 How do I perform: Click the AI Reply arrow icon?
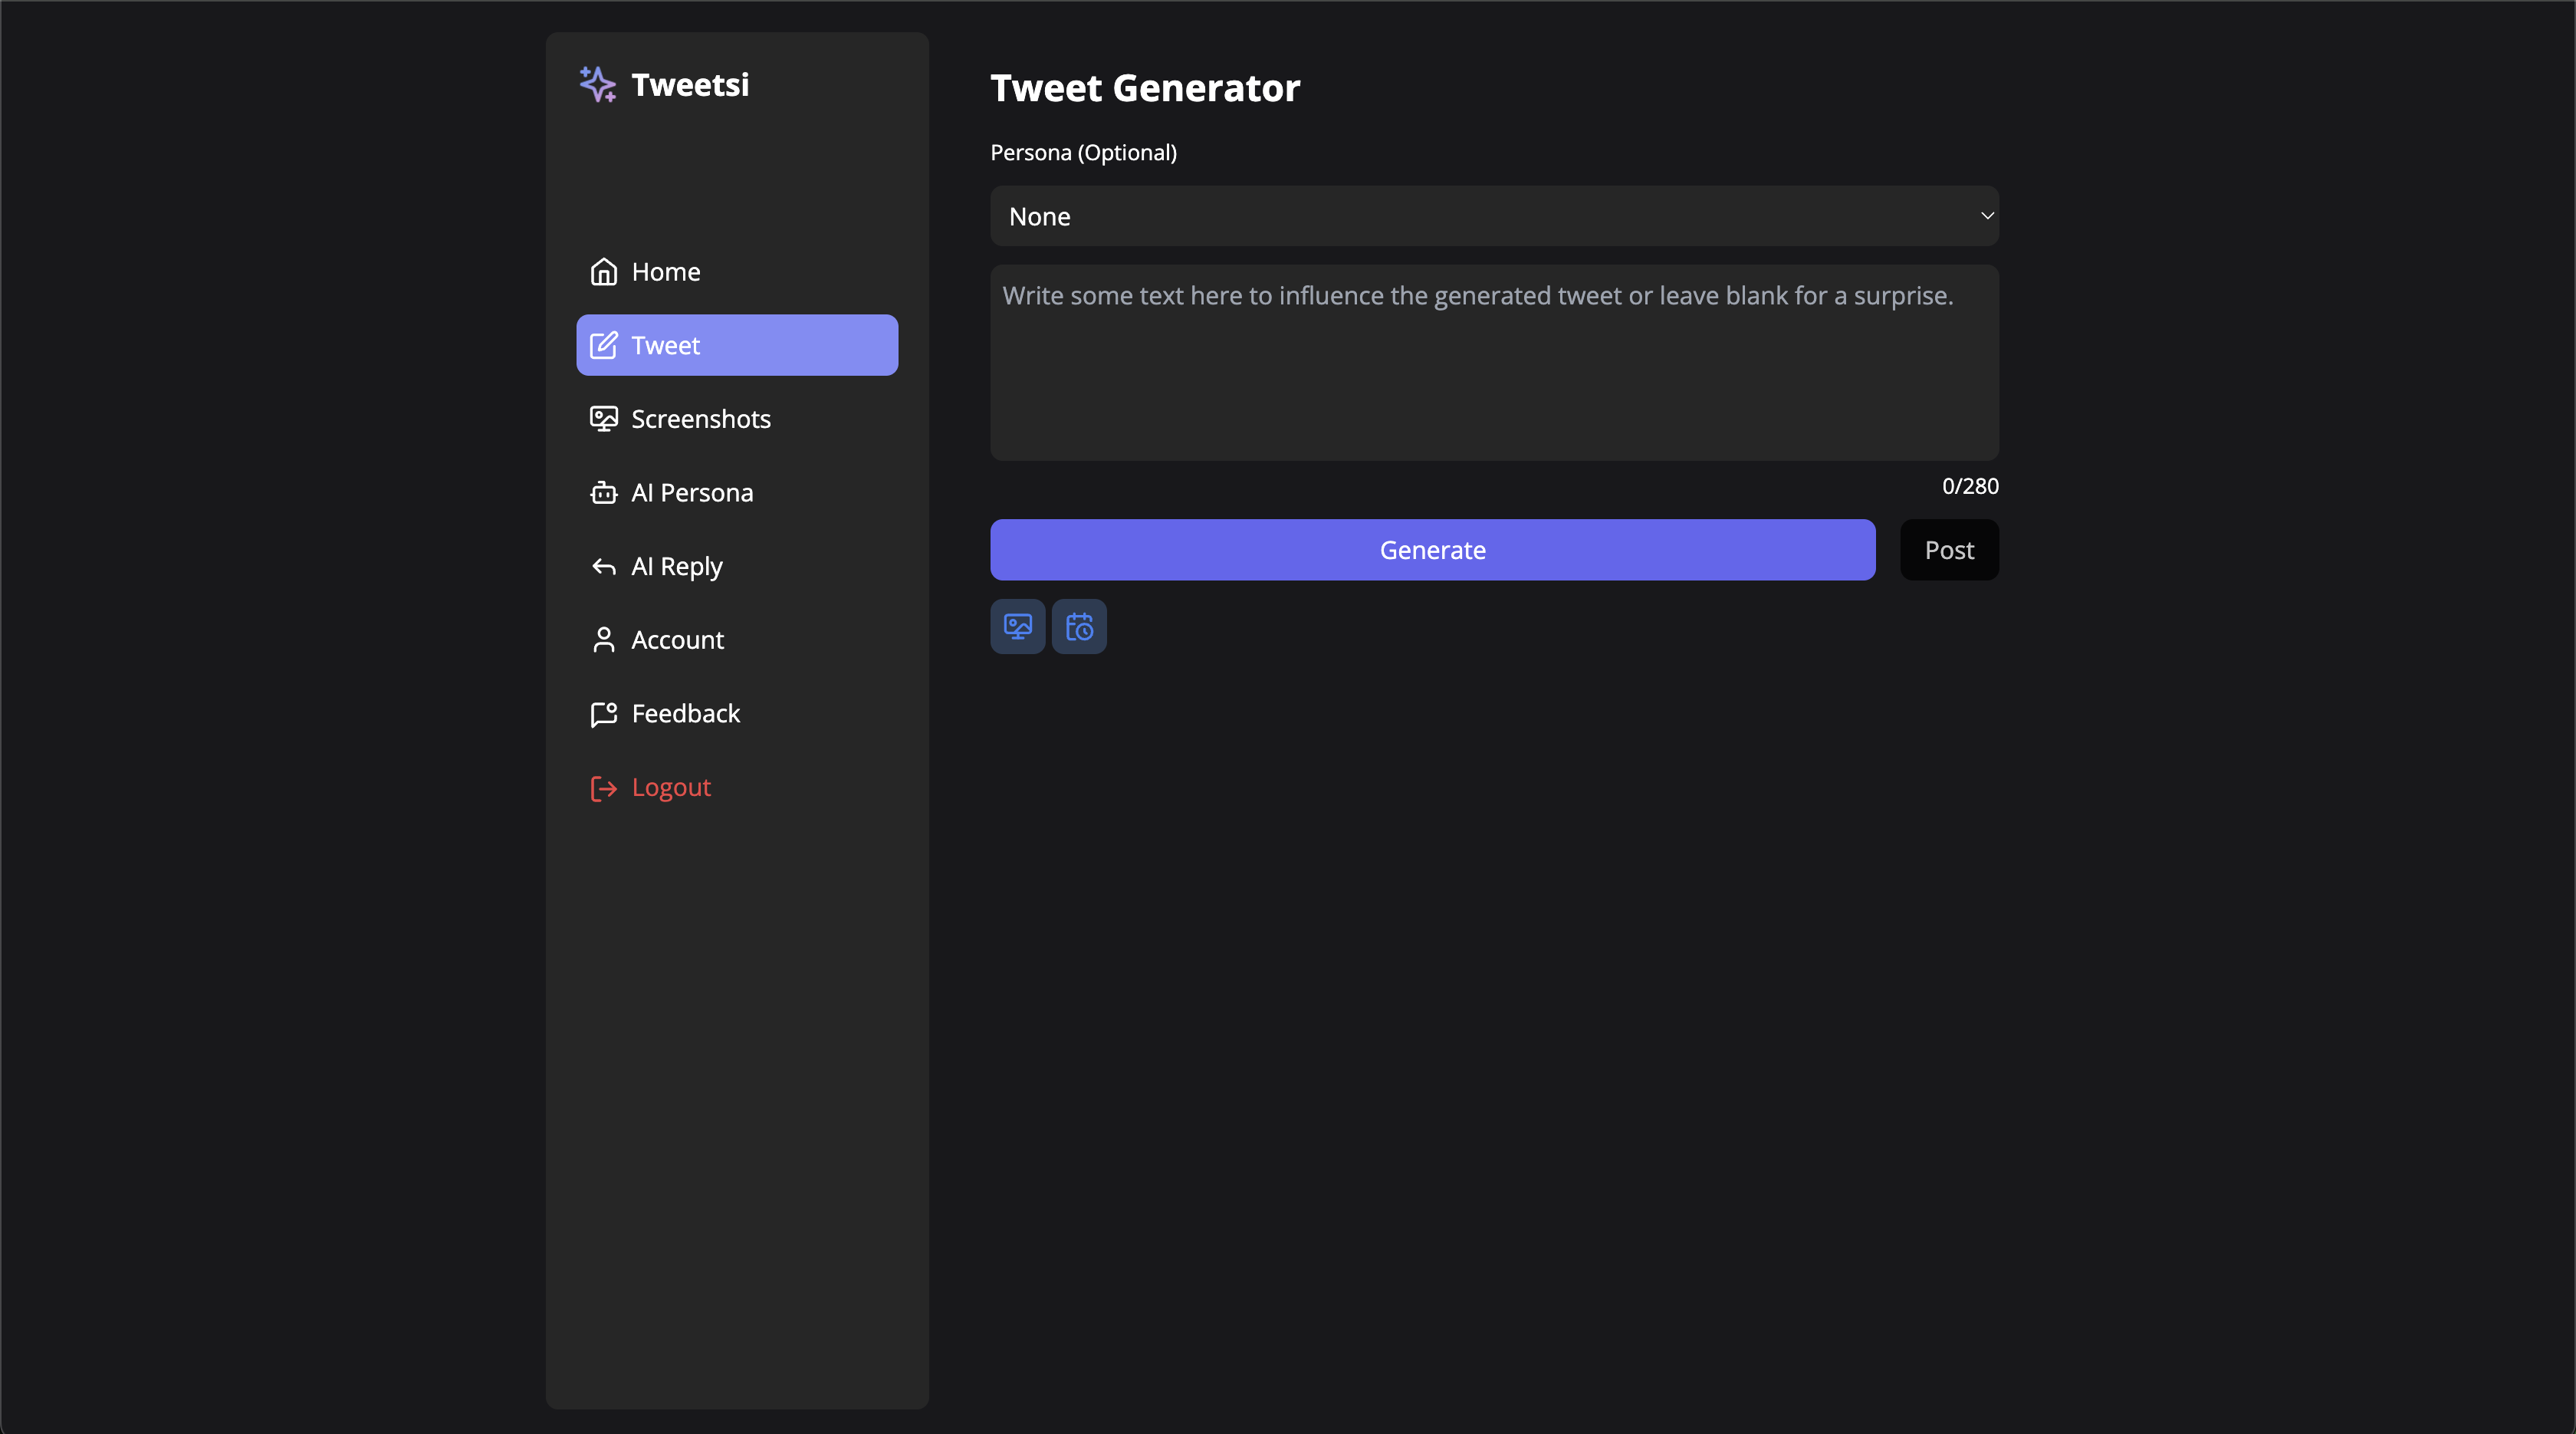[x=604, y=566]
